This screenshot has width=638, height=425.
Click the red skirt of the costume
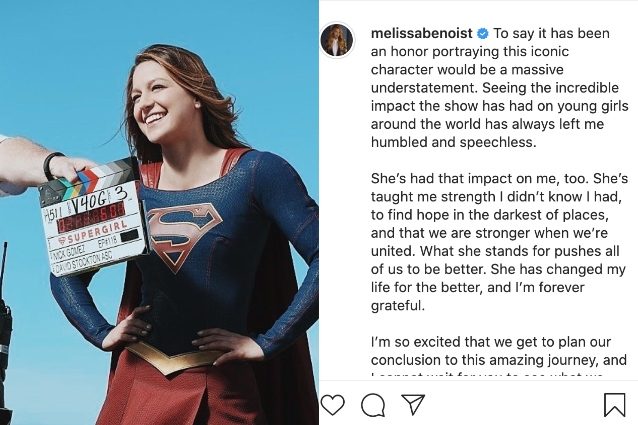click(160, 395)
